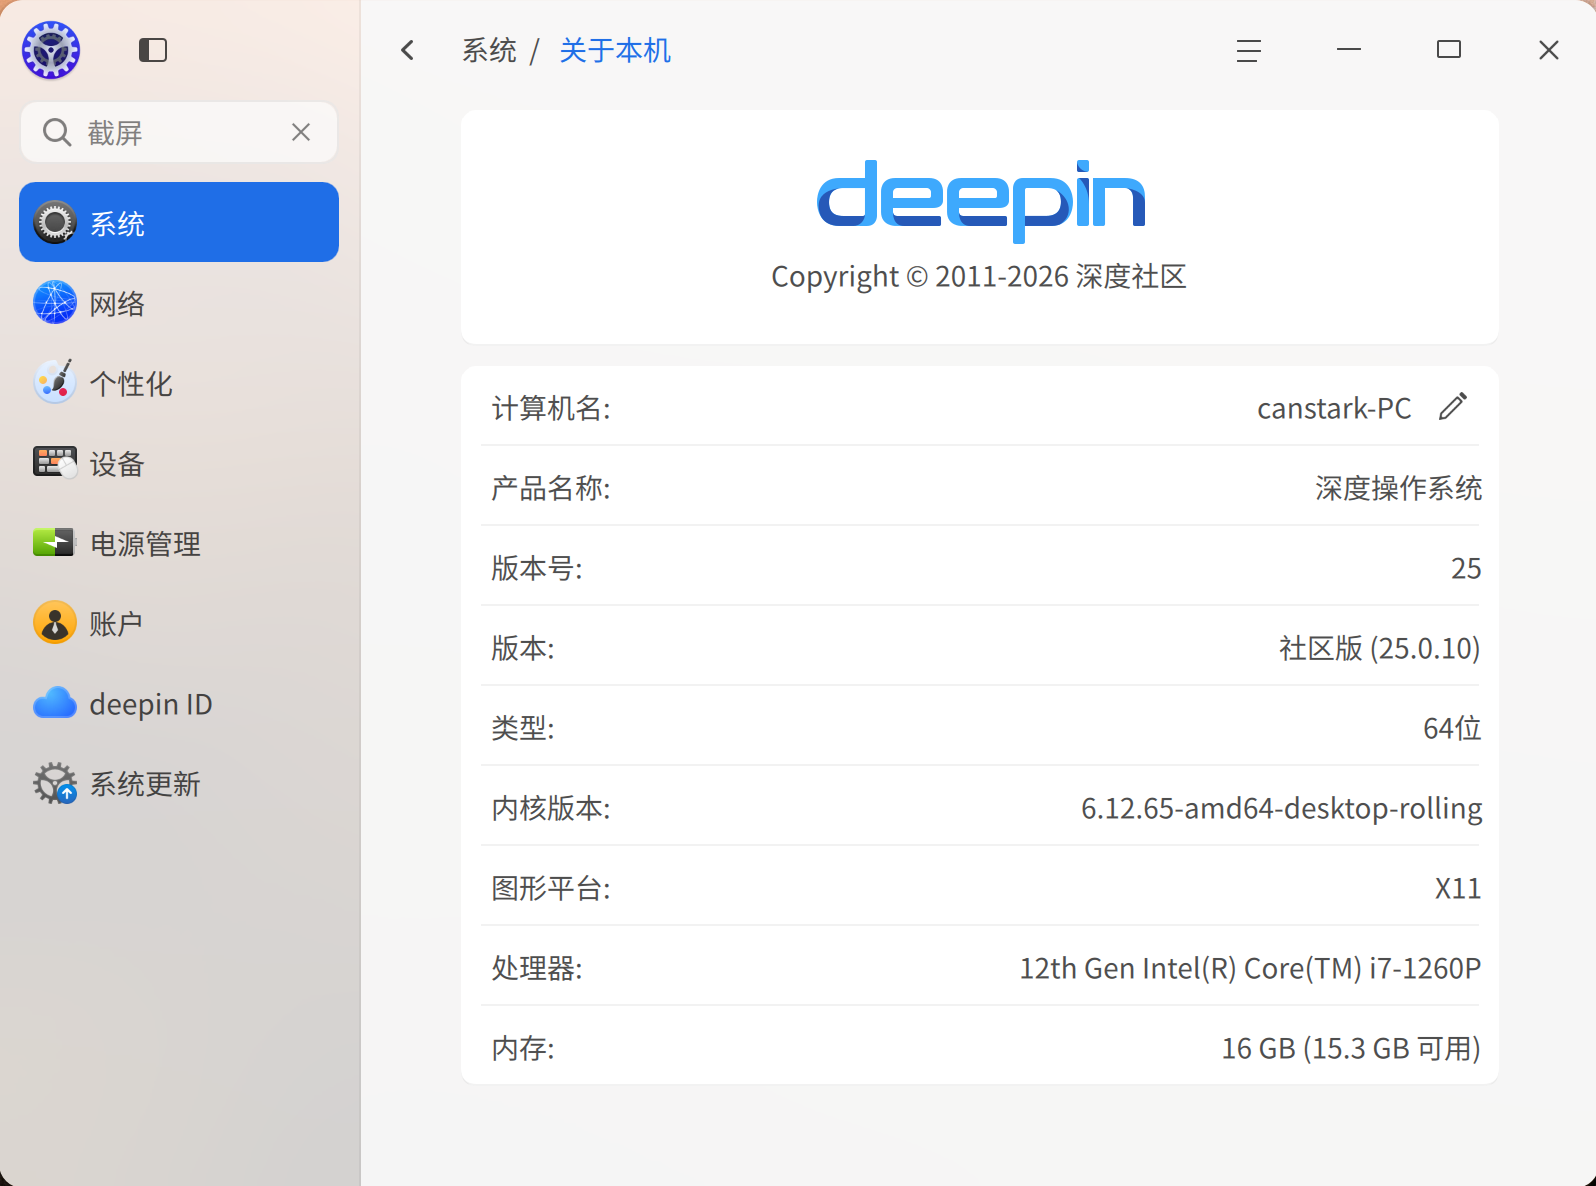Screen dimensions: 1596x1186
Task: Click 版本号 value 25
Action: 1466,568
